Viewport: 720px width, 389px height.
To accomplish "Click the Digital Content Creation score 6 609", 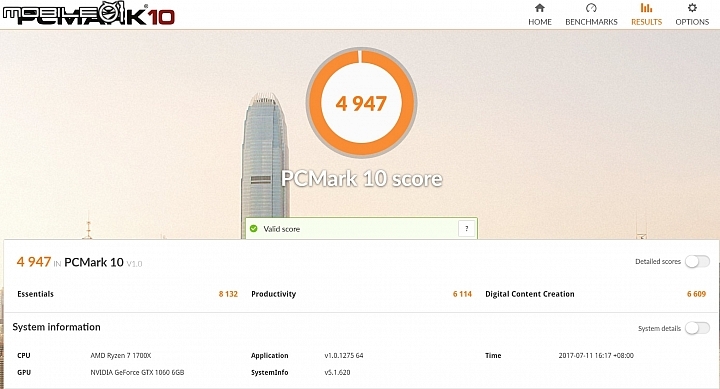I will [696, 294].
